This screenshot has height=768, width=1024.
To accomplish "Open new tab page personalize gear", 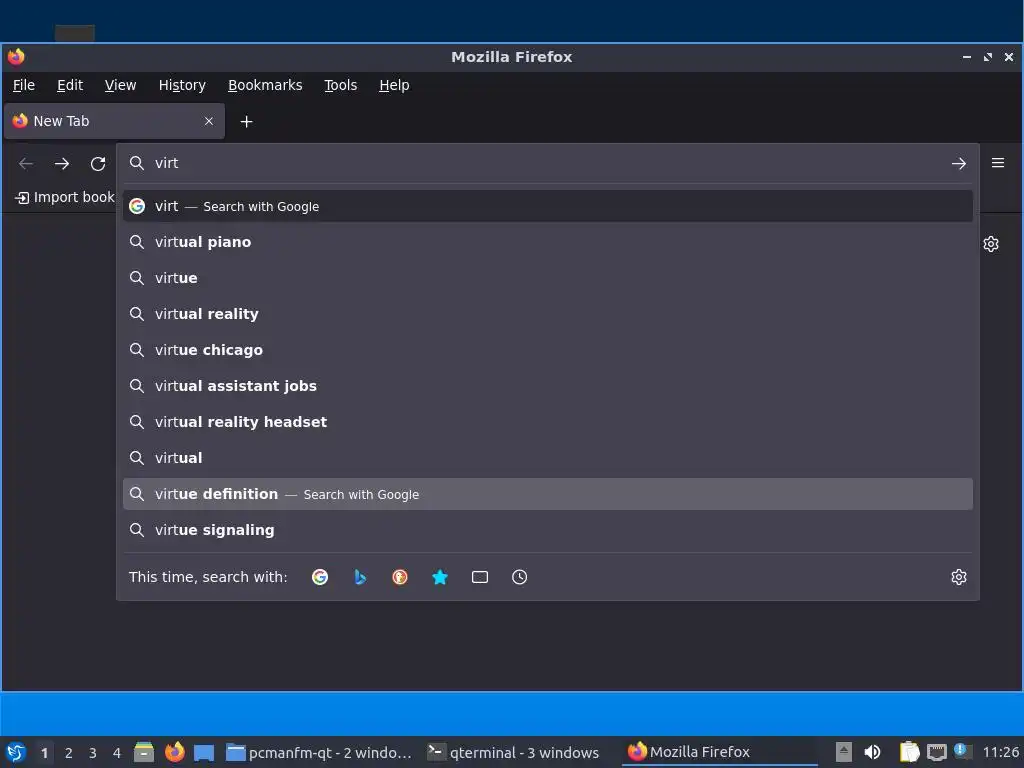I will point(991,244).
